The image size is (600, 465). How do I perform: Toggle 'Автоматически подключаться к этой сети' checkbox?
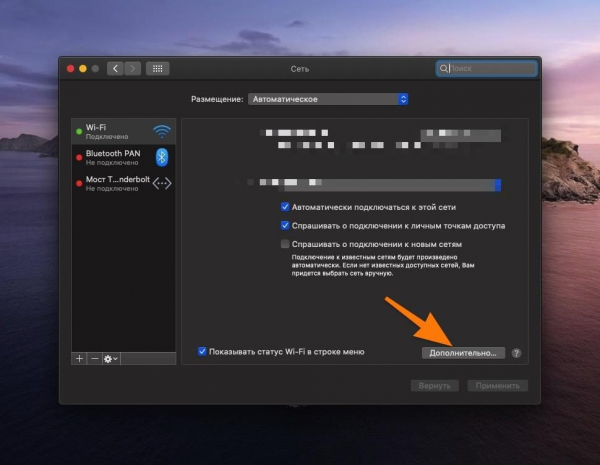(x=285, y=207)
